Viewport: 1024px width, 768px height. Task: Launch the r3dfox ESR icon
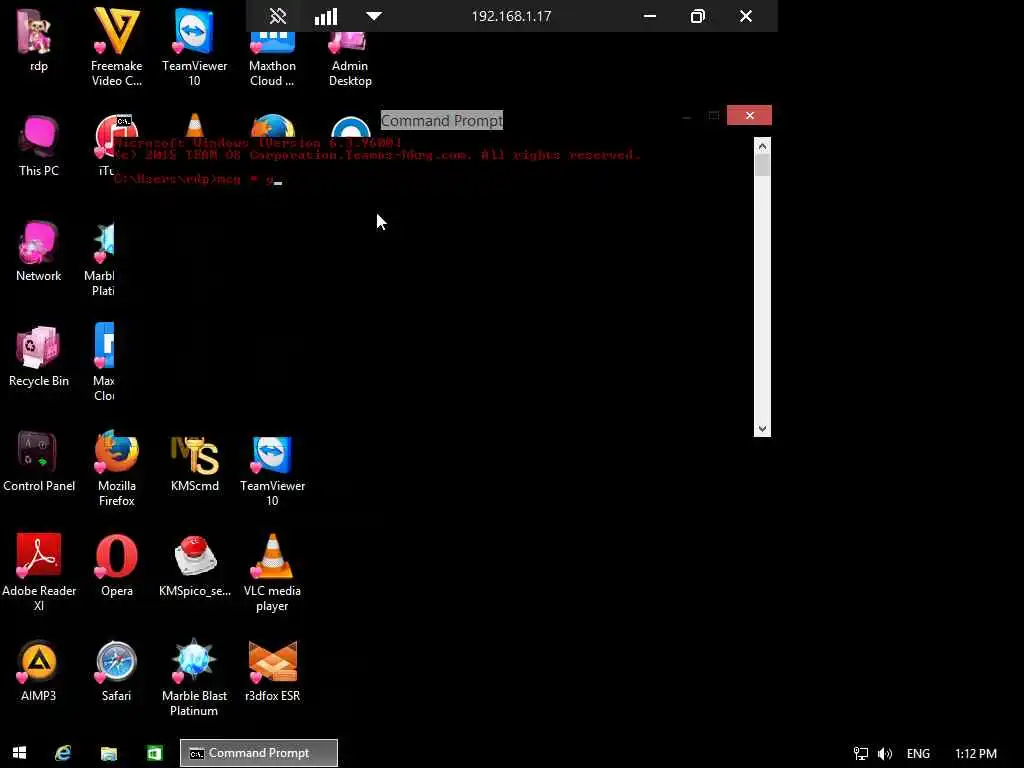[272, 671]
